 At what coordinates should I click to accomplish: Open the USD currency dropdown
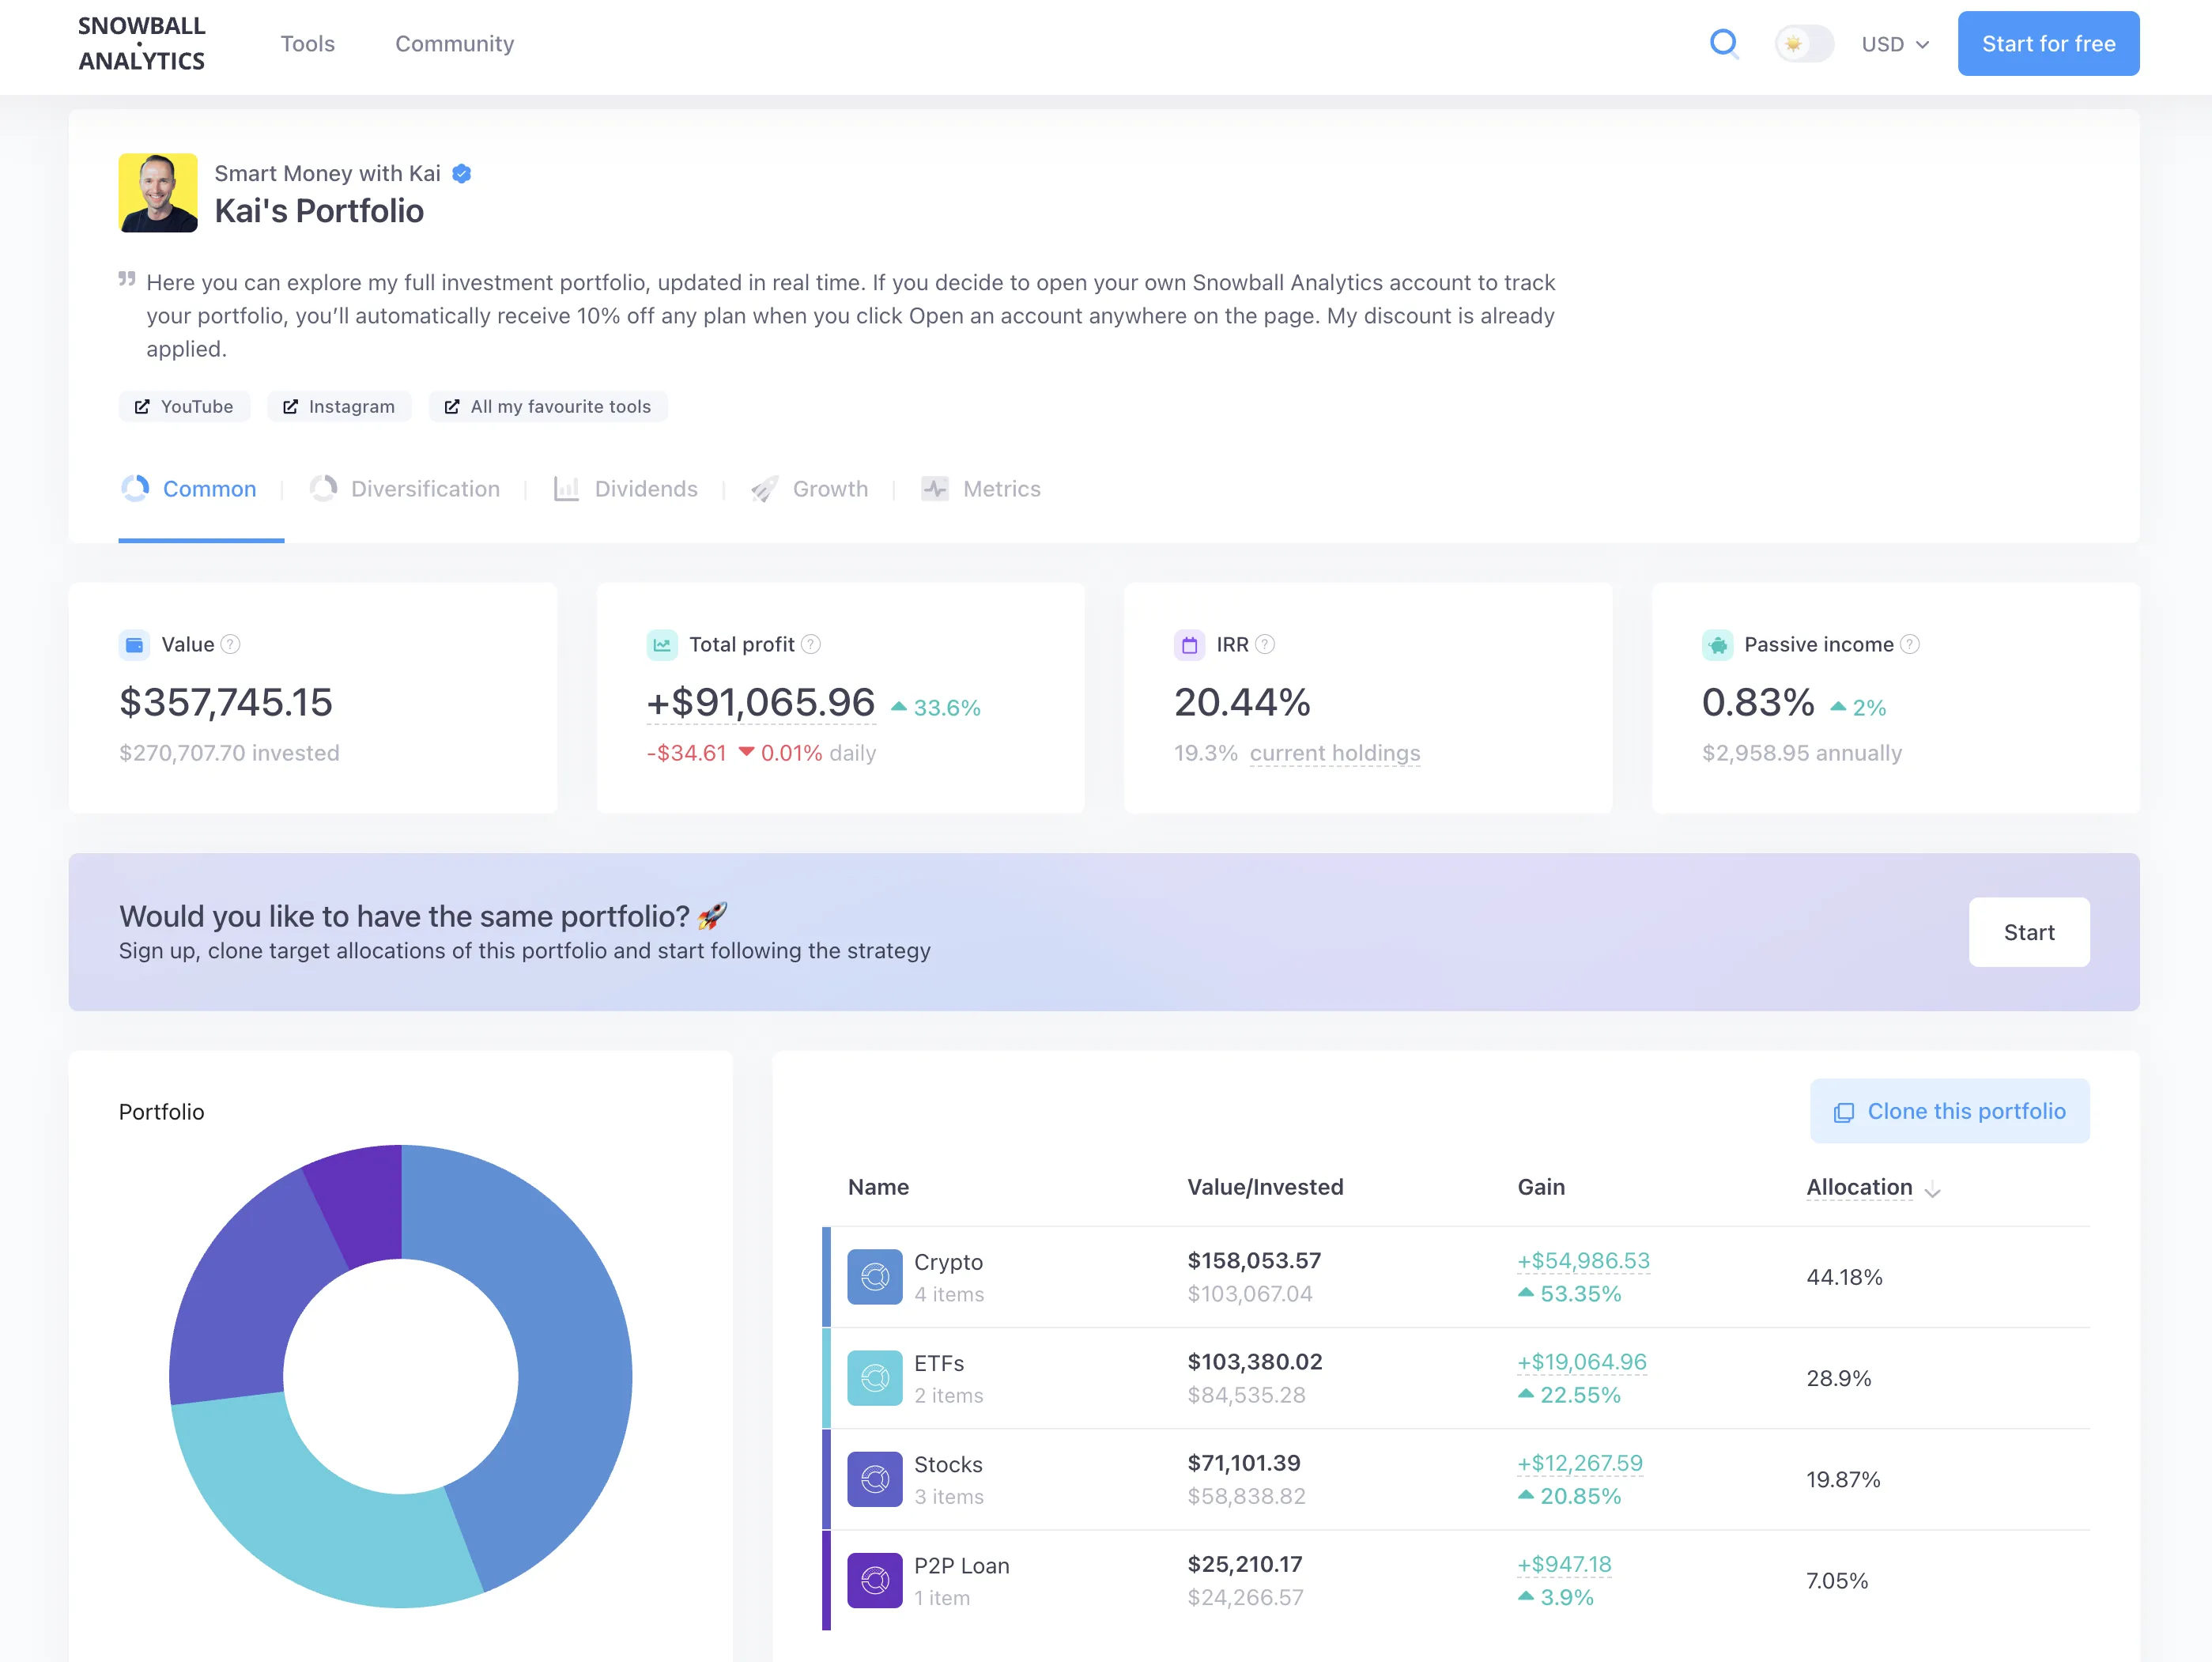click(1894, 44)
